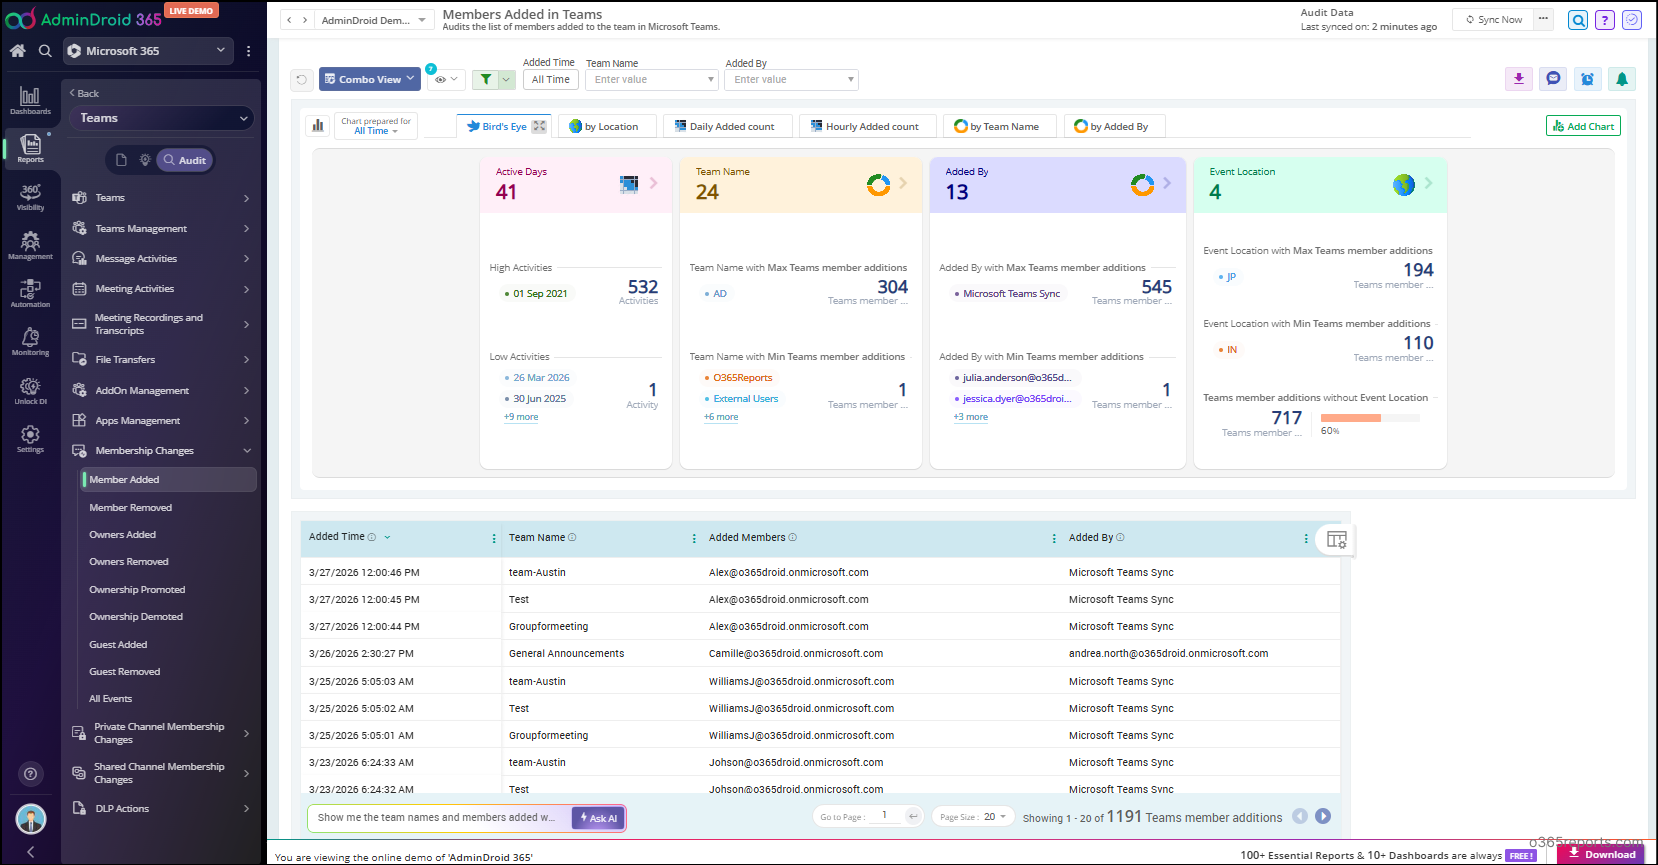Image resolution: width=1658 pixels, height=865 pixels.
Task: Go to the Home icon in sidebar
Action: (x=17, y=51)
